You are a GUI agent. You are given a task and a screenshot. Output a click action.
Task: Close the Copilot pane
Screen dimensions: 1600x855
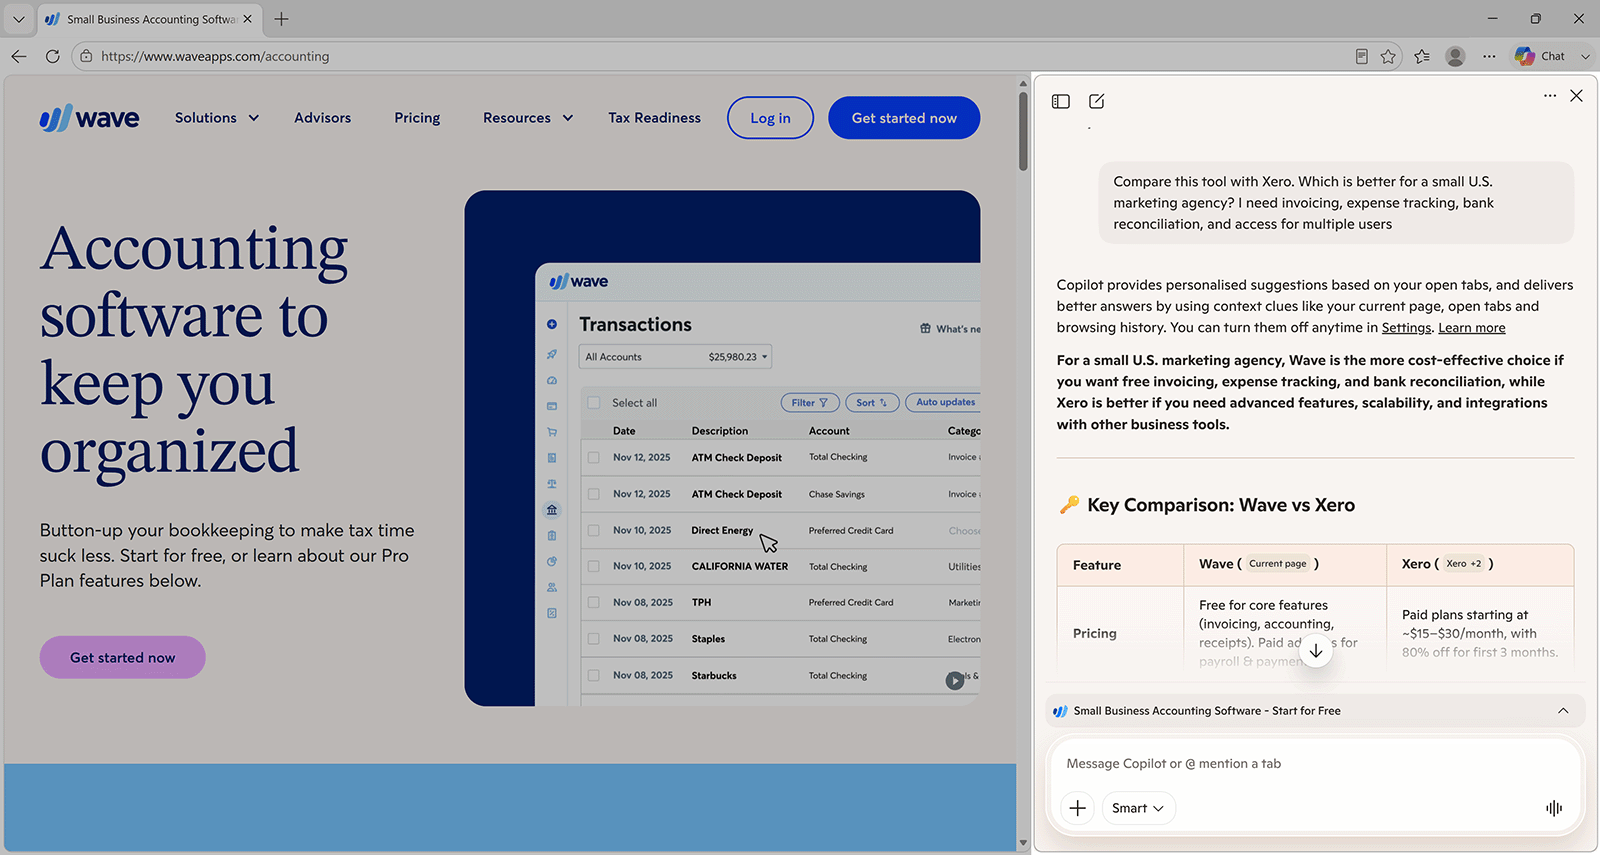[x=1577, y=96]
